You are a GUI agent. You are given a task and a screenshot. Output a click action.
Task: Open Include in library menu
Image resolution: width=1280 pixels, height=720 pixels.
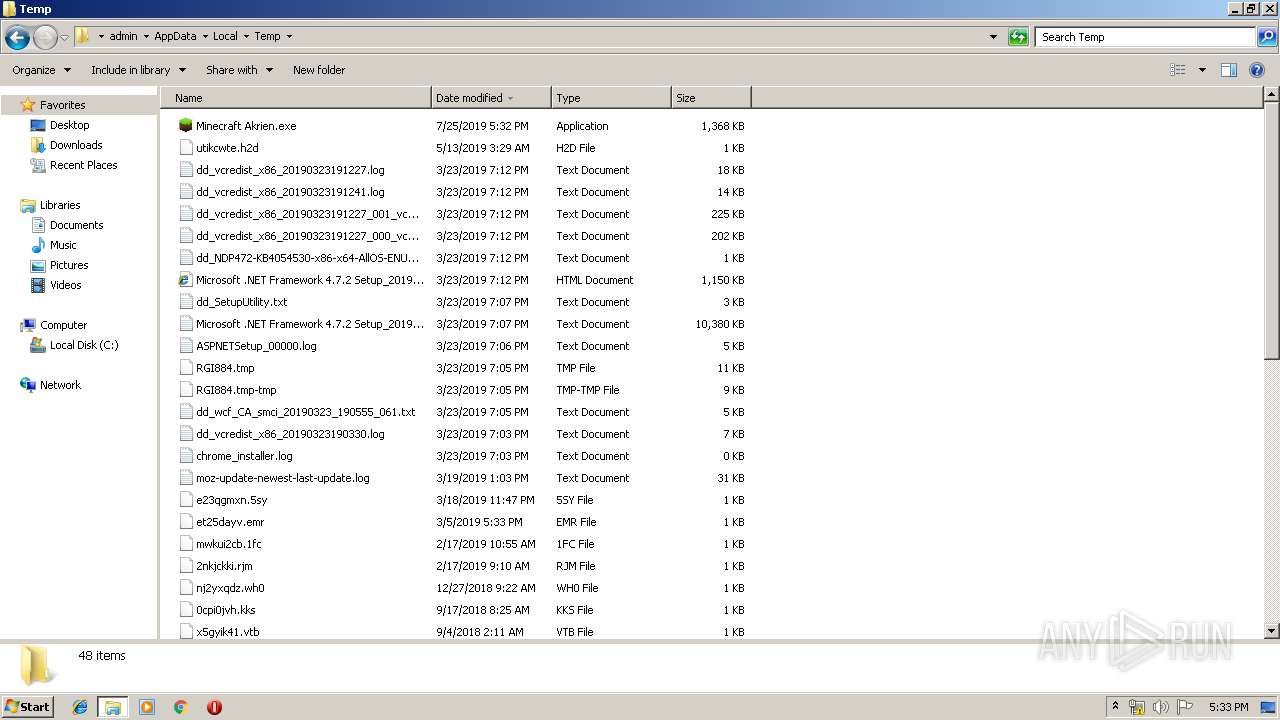[x=138, y=70]
